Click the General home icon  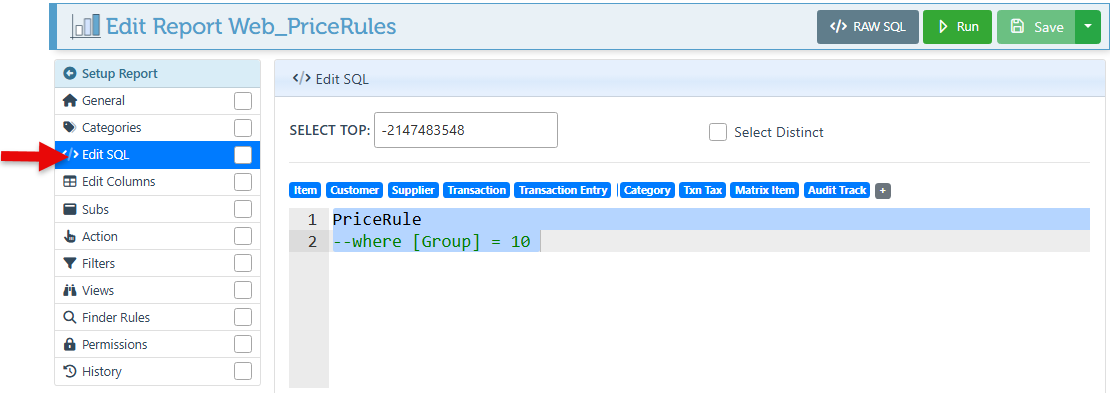click(70, 100)
